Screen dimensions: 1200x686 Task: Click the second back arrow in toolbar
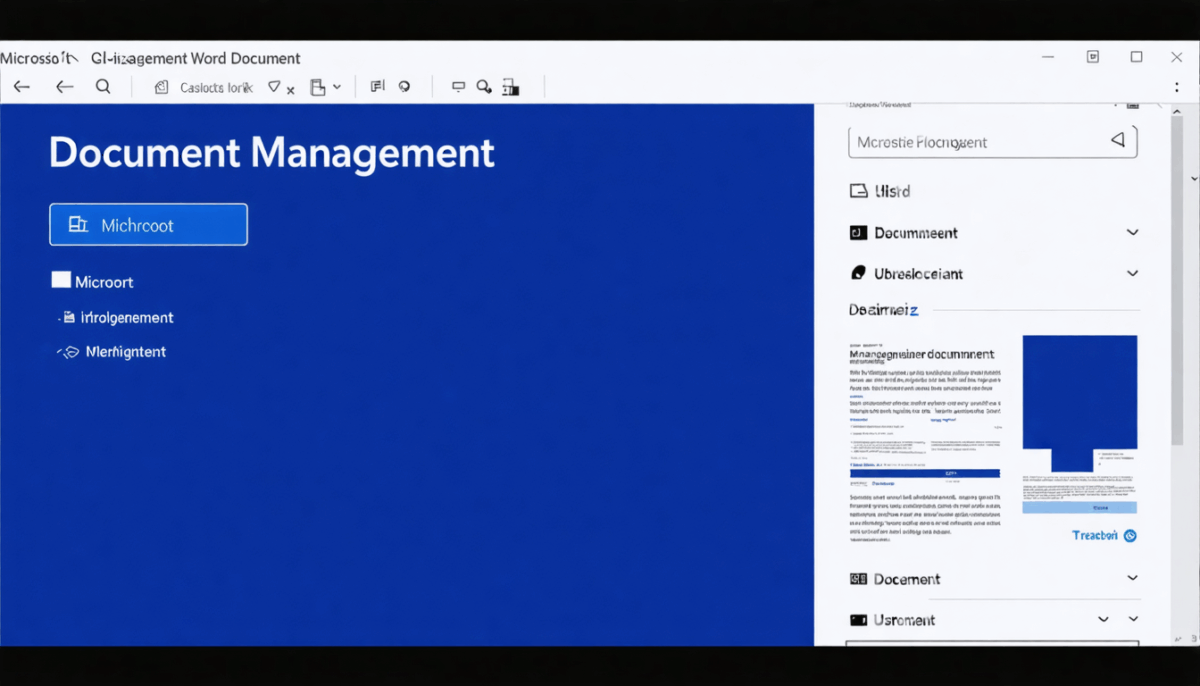pyautogui.click(x=64, y=87)
